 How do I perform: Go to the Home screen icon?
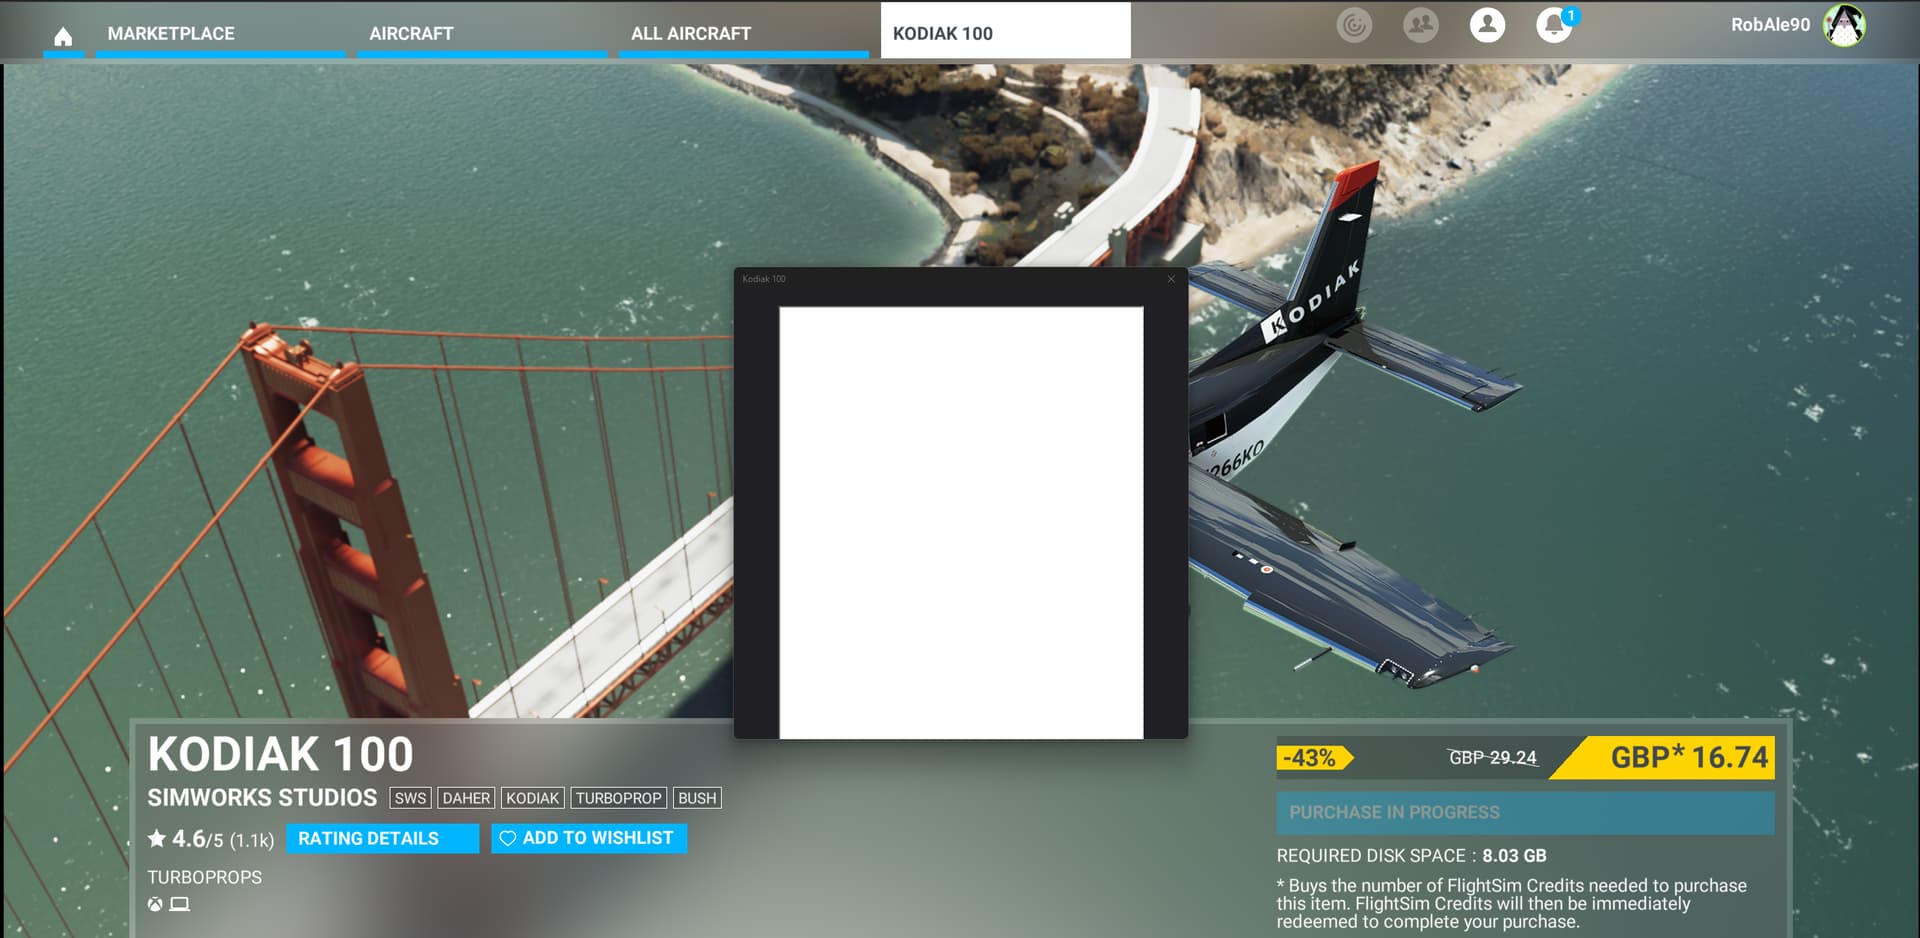pyautogui.click(x=63, y=36)
